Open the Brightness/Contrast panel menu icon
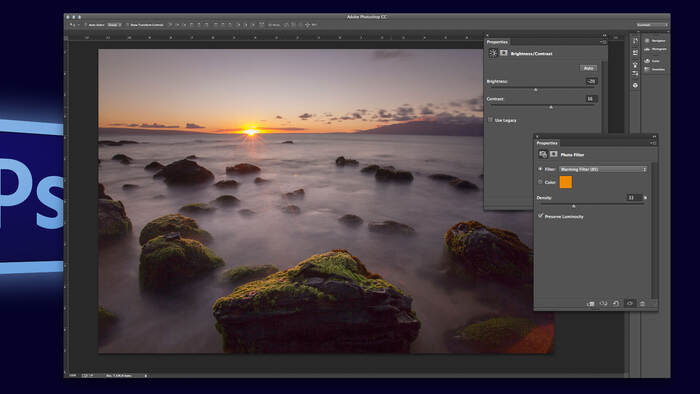 pyautogui.click(x=603, y=42)
